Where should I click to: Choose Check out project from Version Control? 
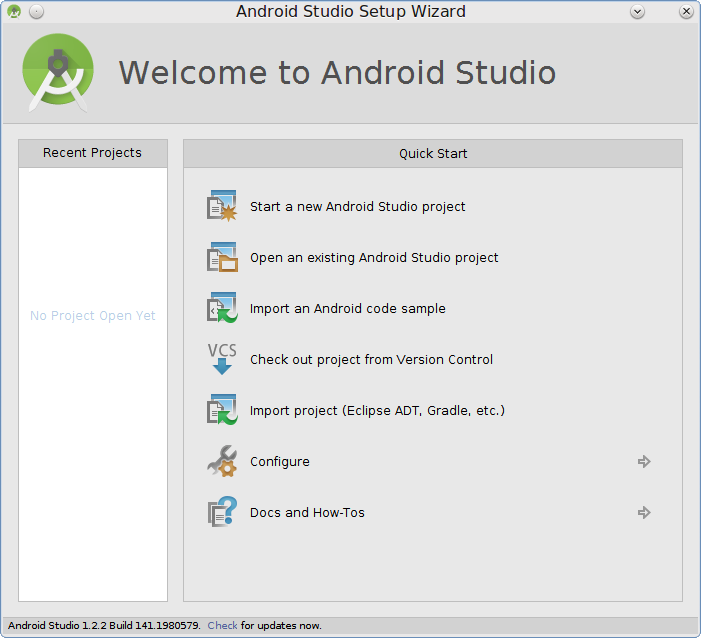point(371,359)
